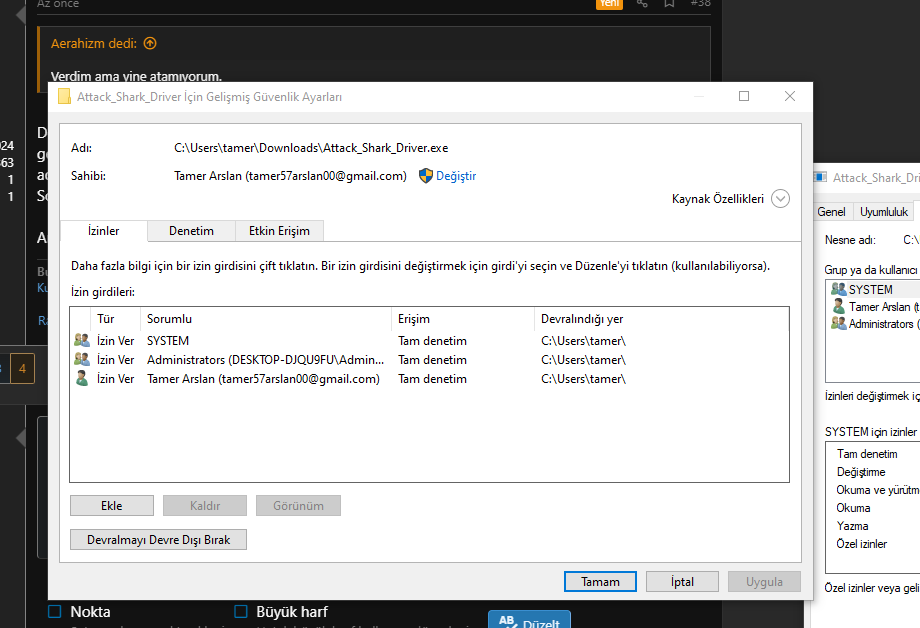Screen dimensions: 920x628
Task: Click Tam denetim in Administrators row
Action: 432,360
